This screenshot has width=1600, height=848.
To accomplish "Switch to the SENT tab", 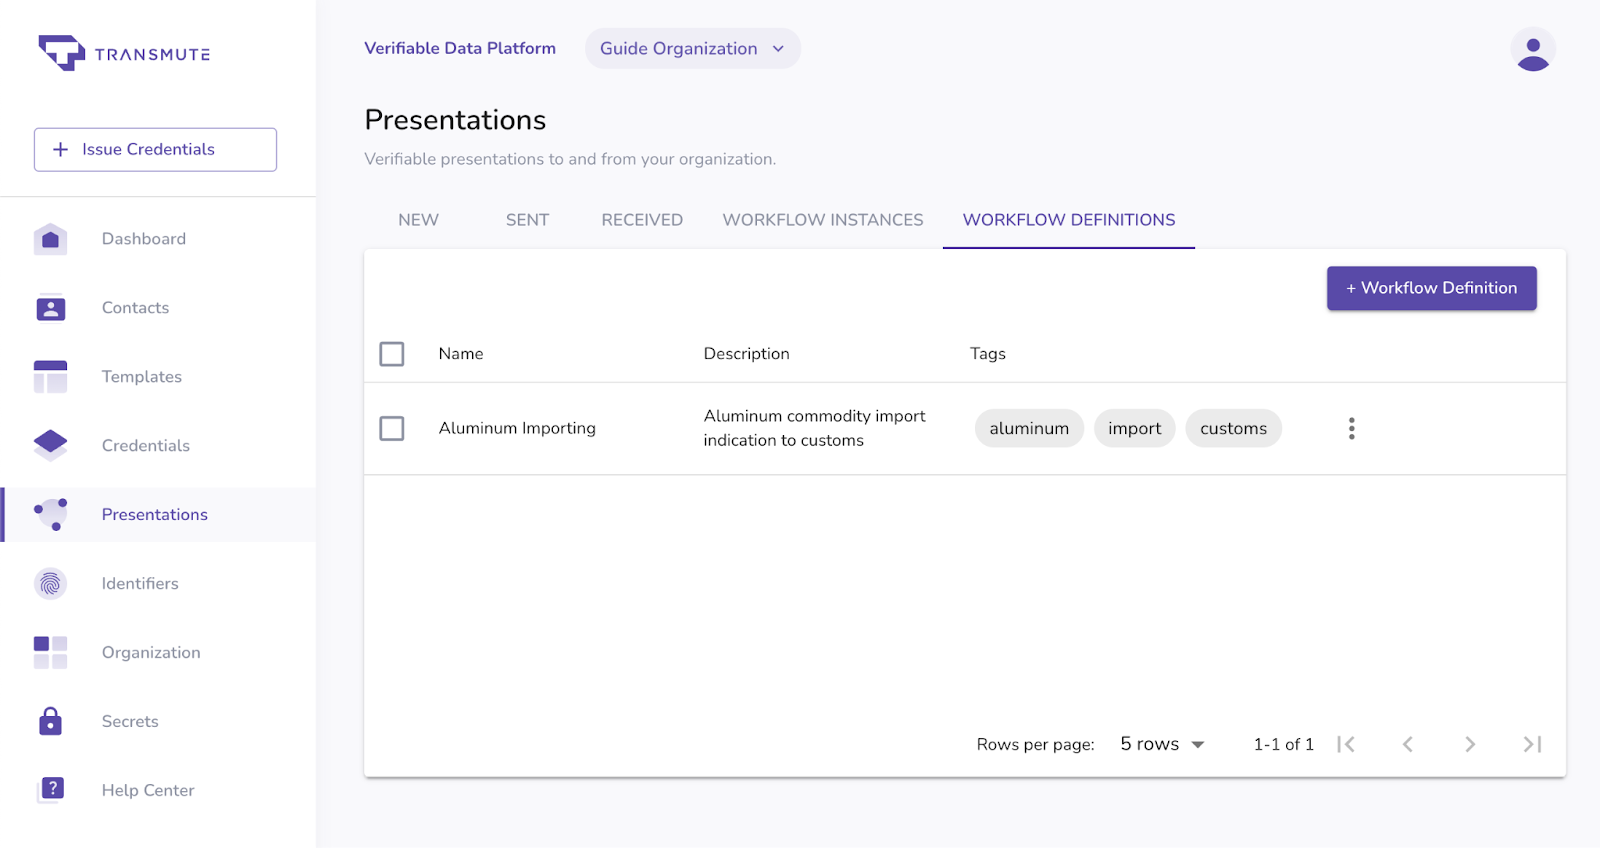I will (x=527, y=220).
